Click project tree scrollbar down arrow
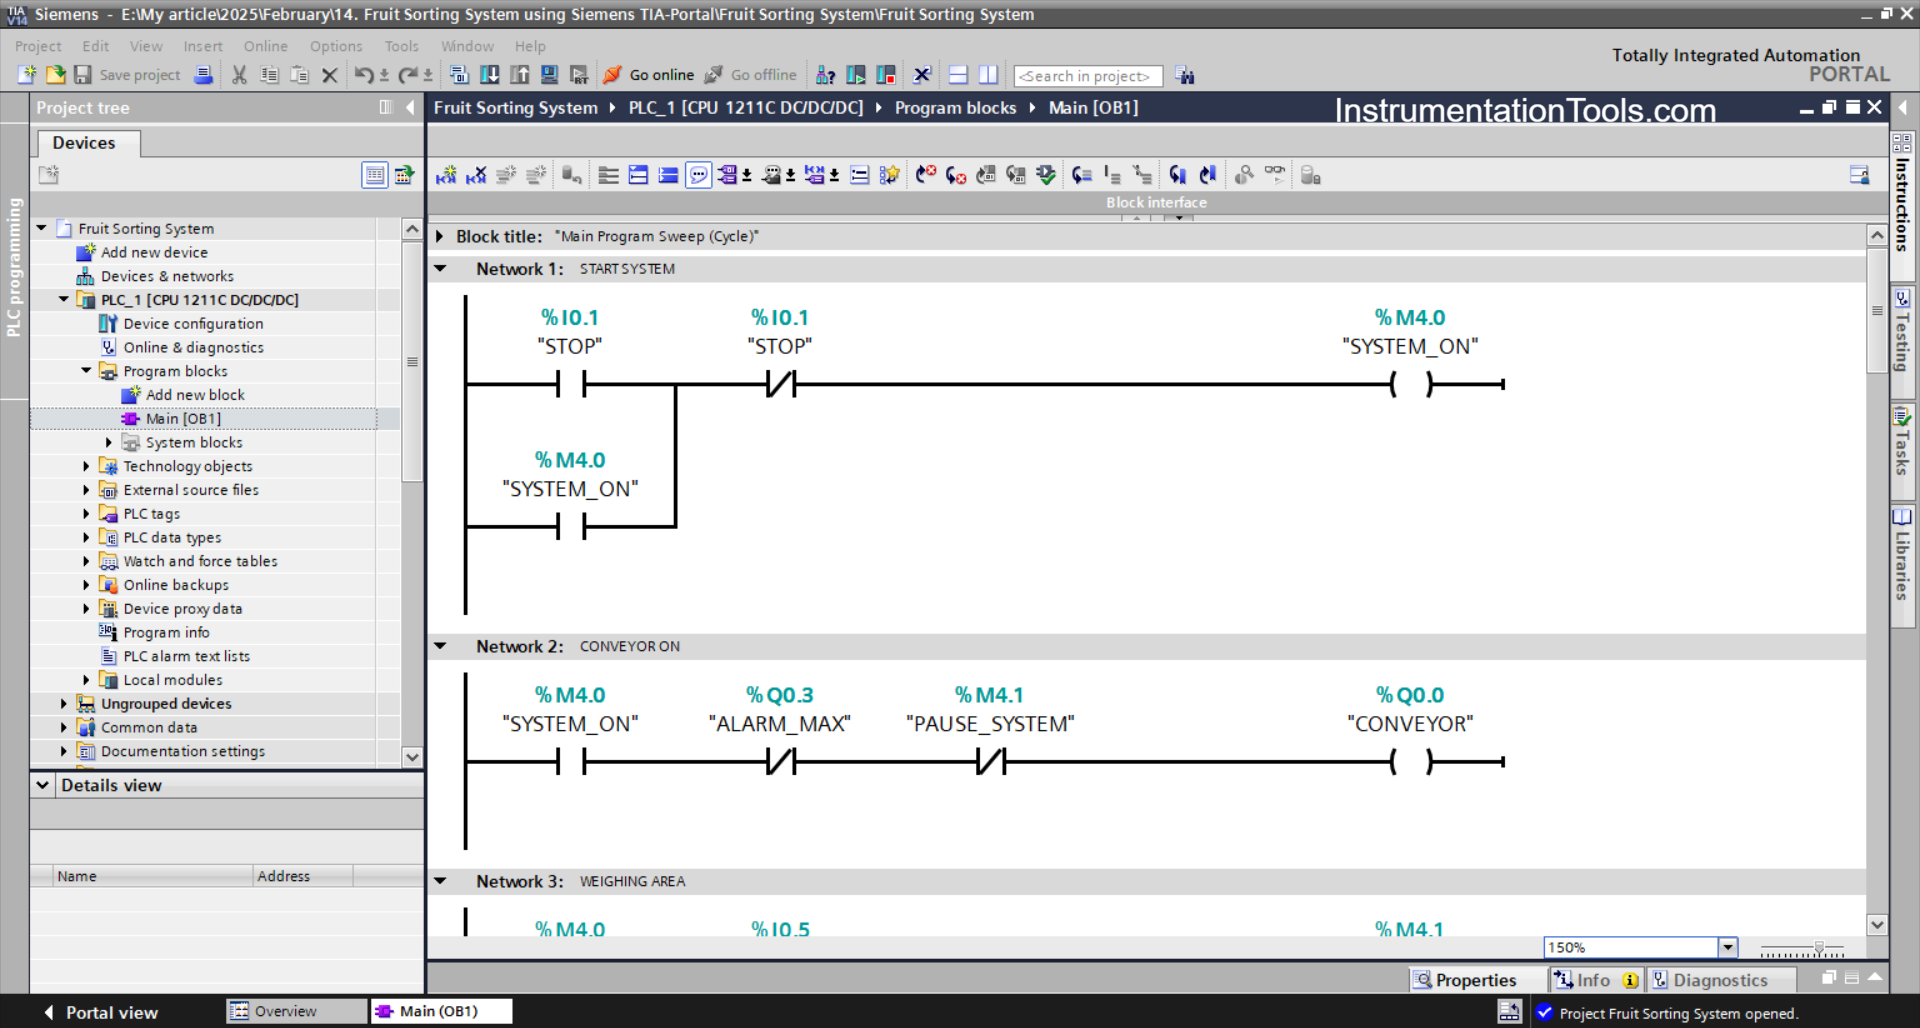Viewport: 1920px width, 1028px height. 412,757
